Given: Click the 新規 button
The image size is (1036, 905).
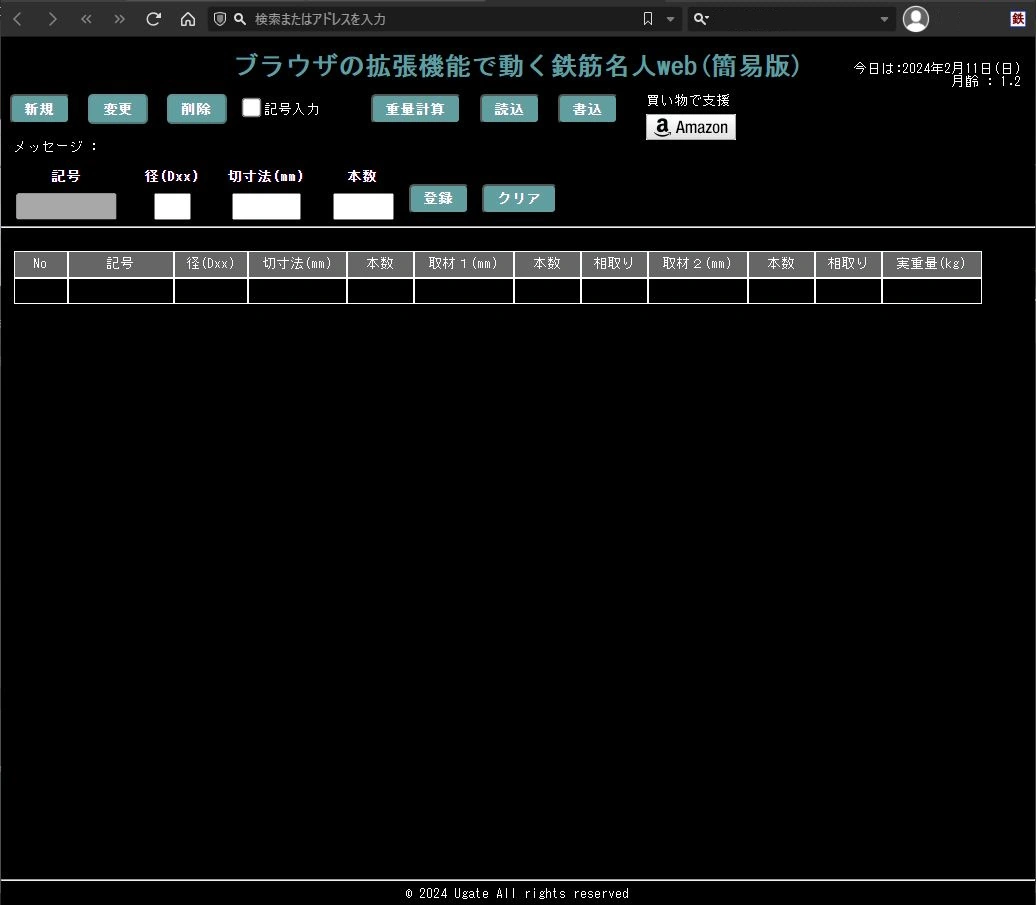Looking at the screenshot, I should point(39,109).
